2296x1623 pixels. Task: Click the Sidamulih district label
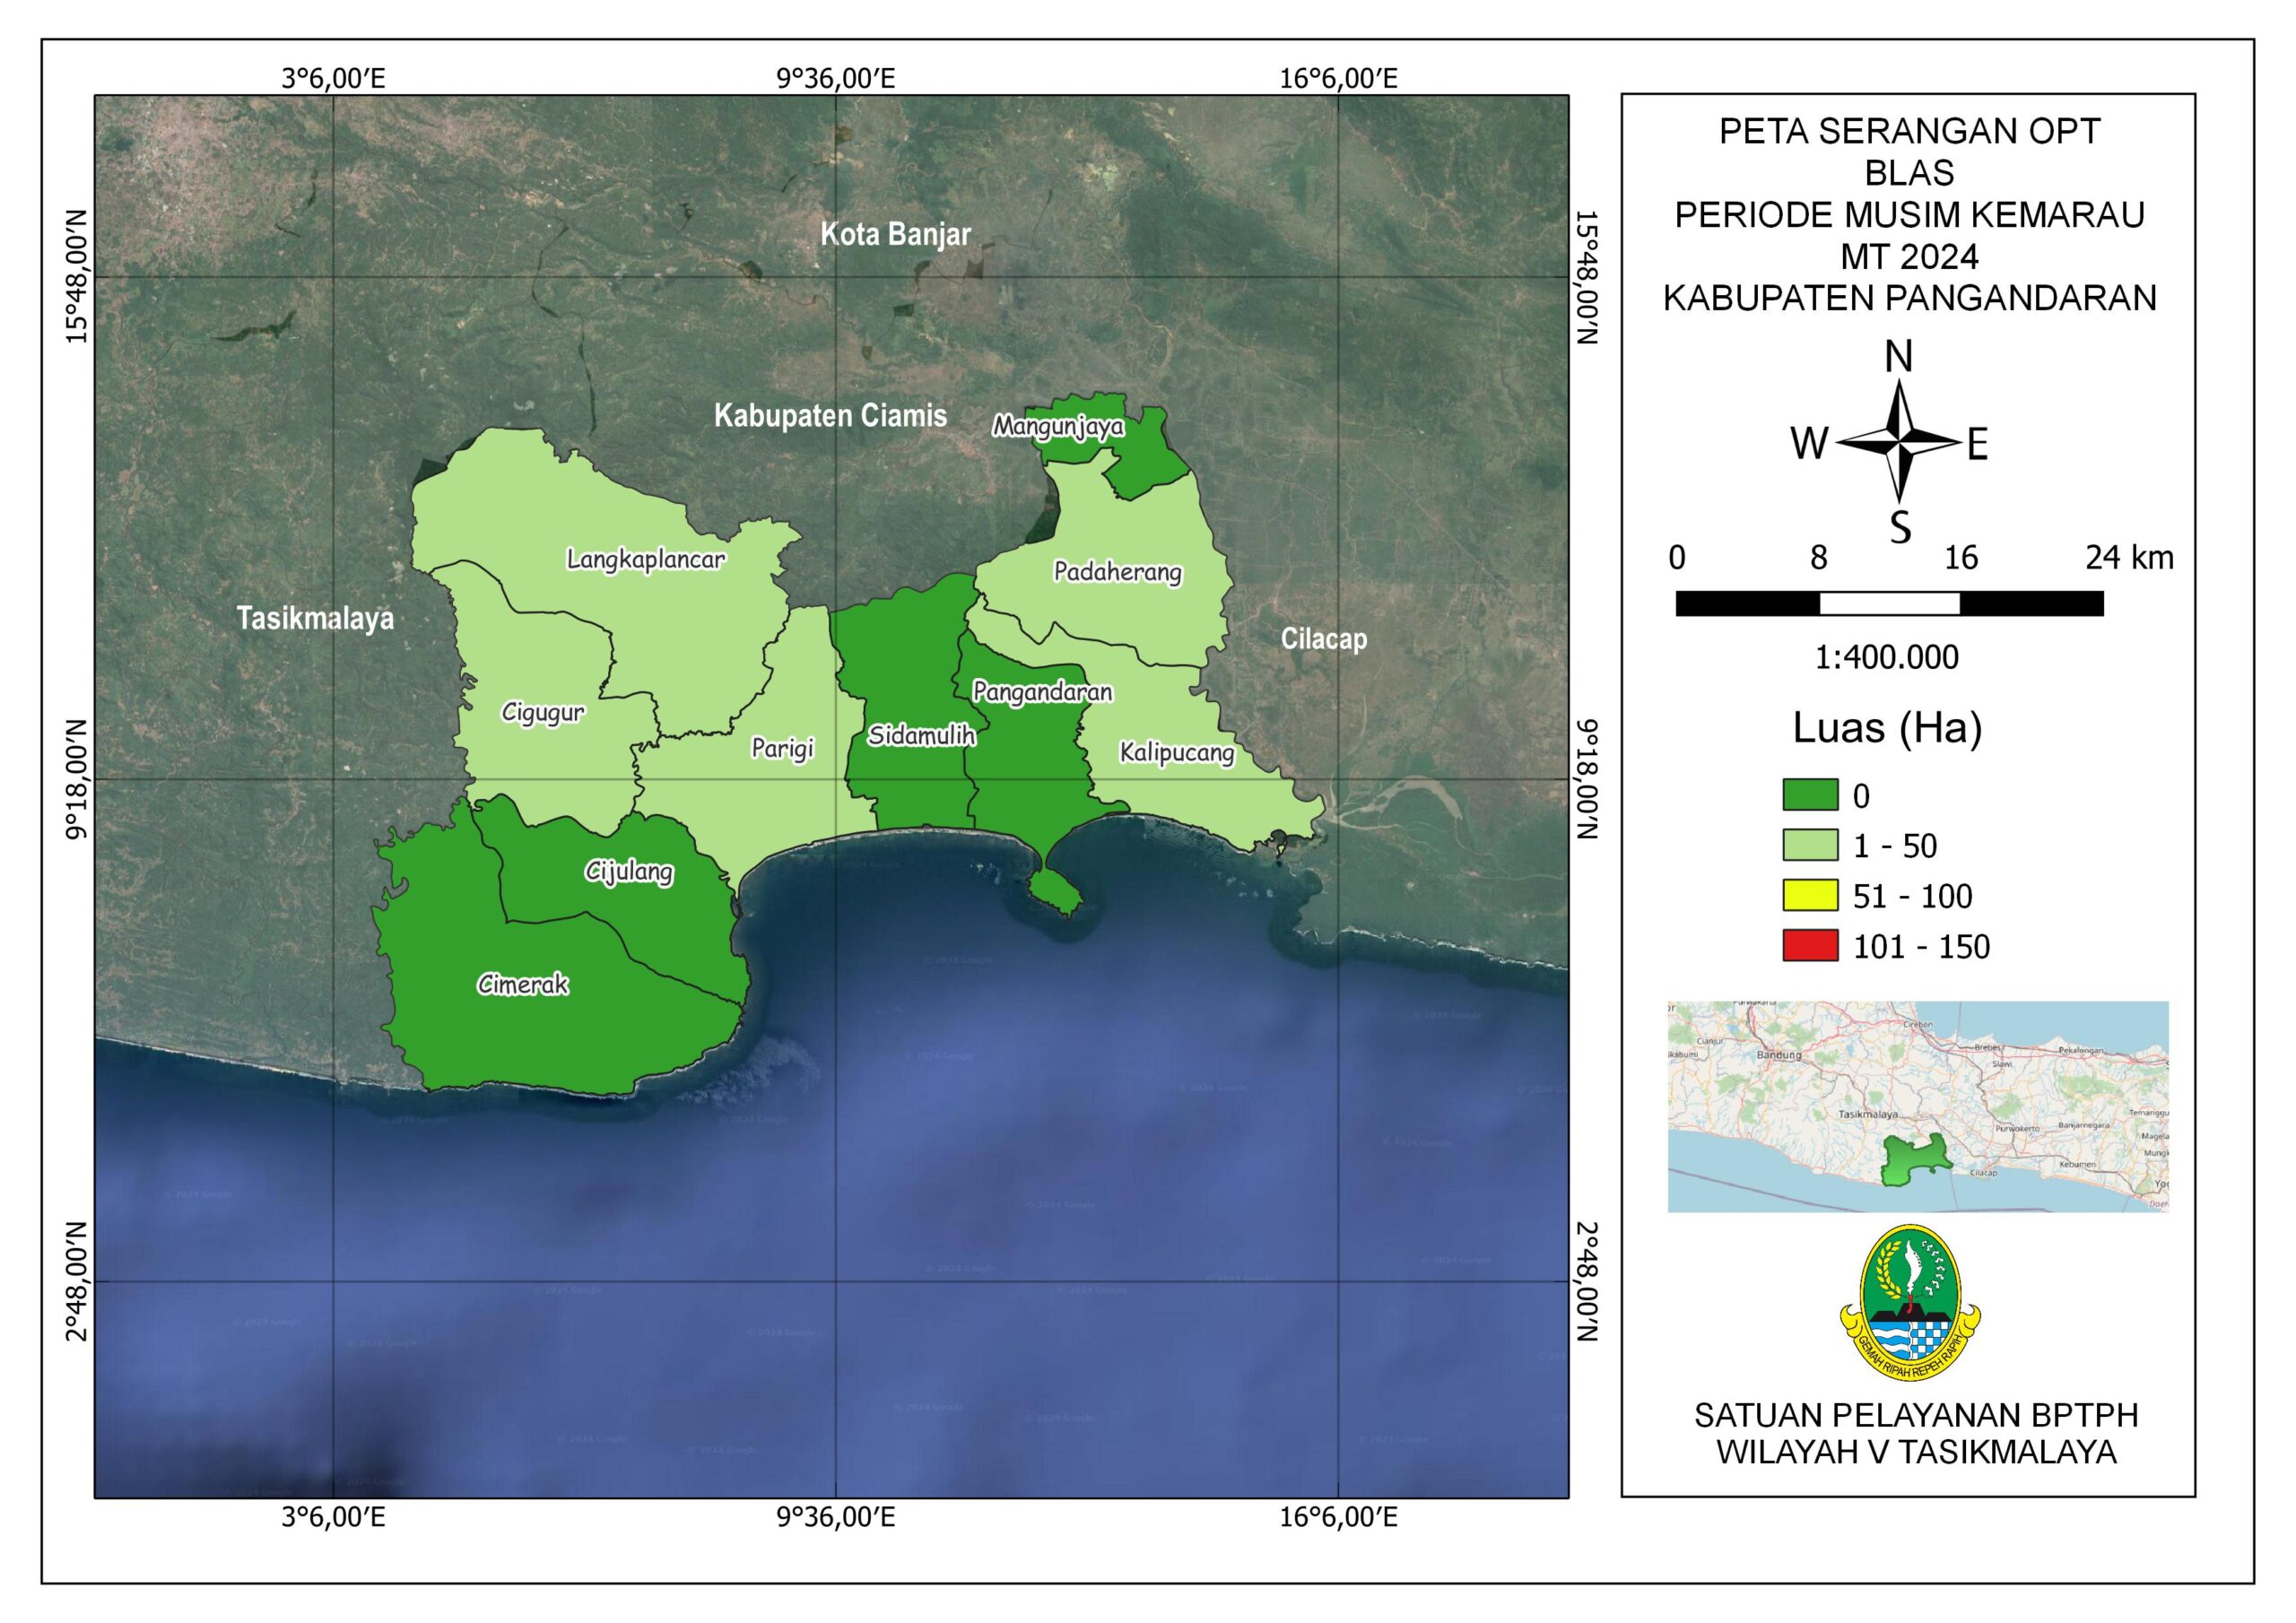[921, 736]
